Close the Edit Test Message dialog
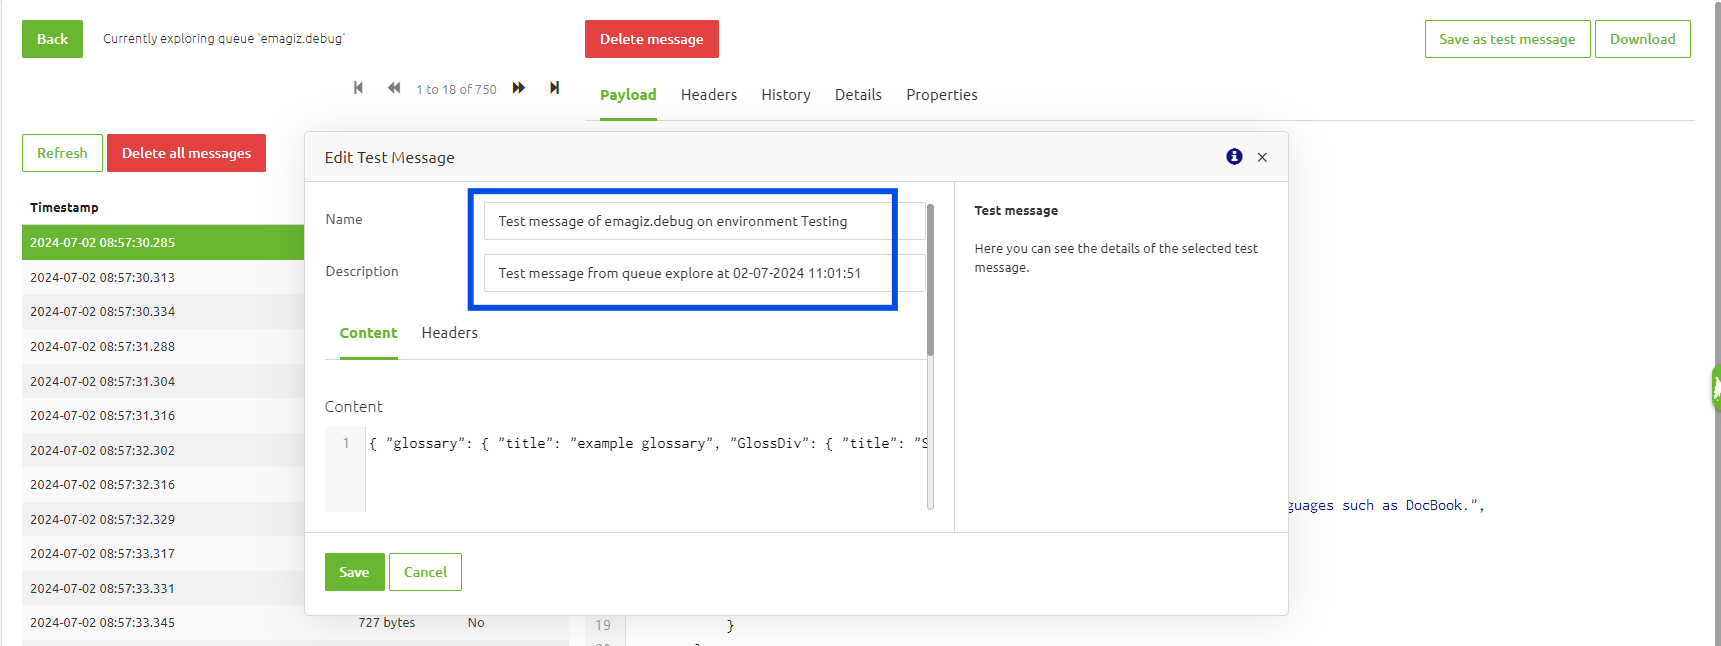The height and width of the screenshot is (646, 1721). click(x=1262, y=157)
